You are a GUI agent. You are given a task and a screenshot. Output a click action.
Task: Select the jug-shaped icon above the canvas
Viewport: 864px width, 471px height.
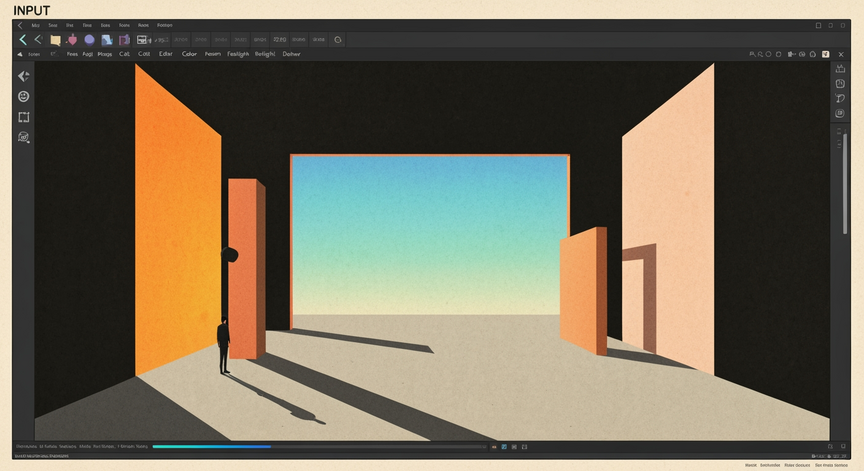792,55
